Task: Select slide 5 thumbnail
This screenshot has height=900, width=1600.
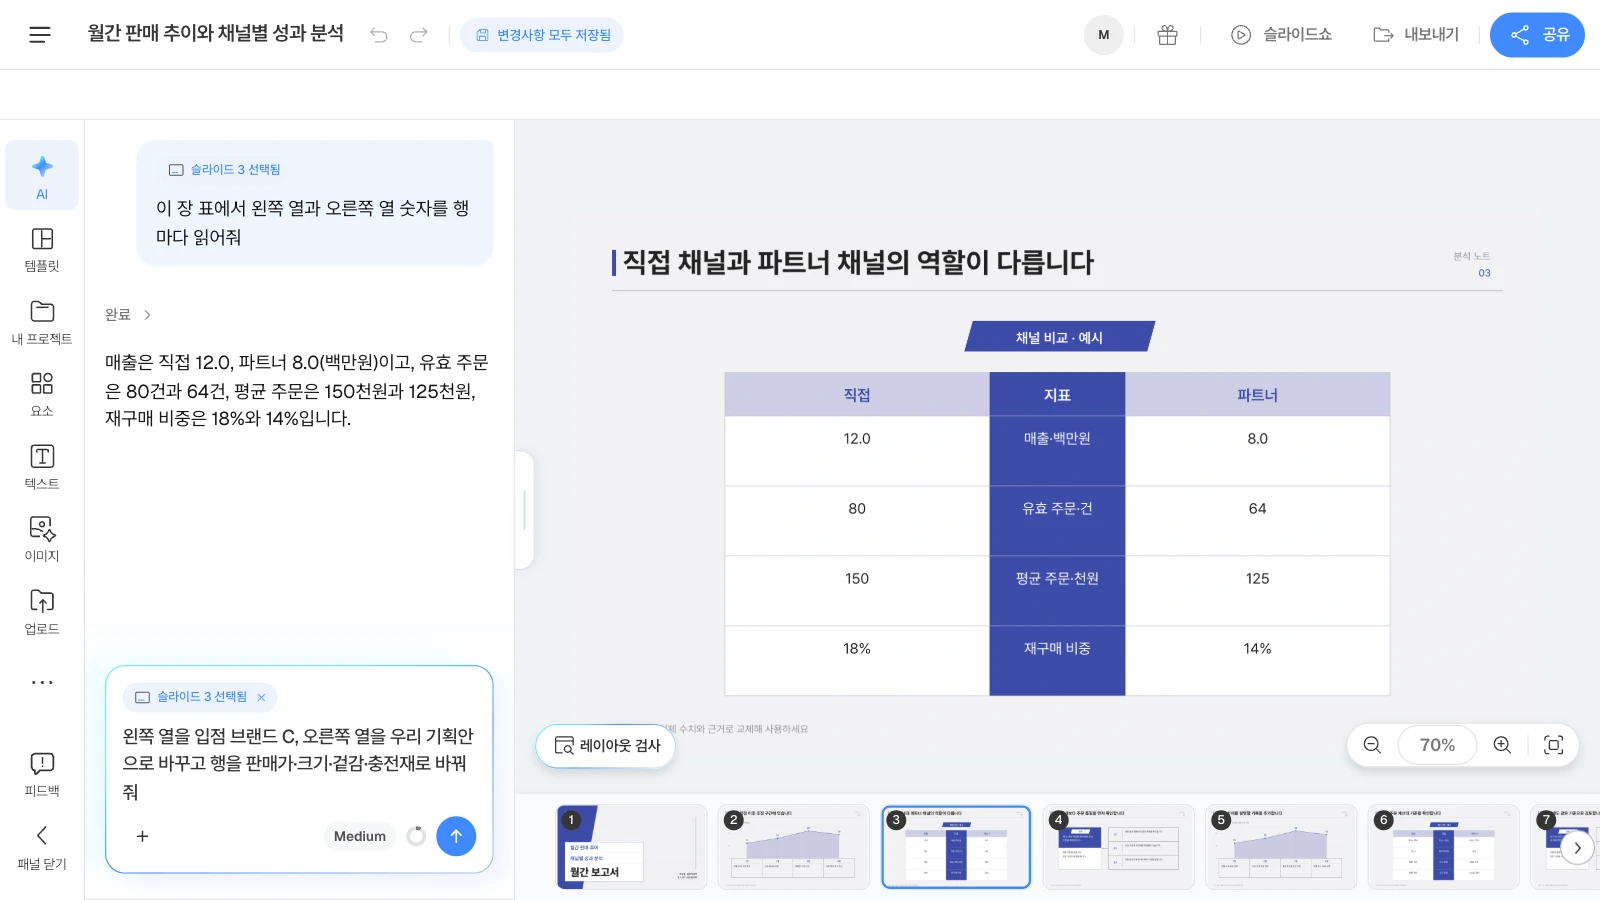Action: click(1281, 847)
